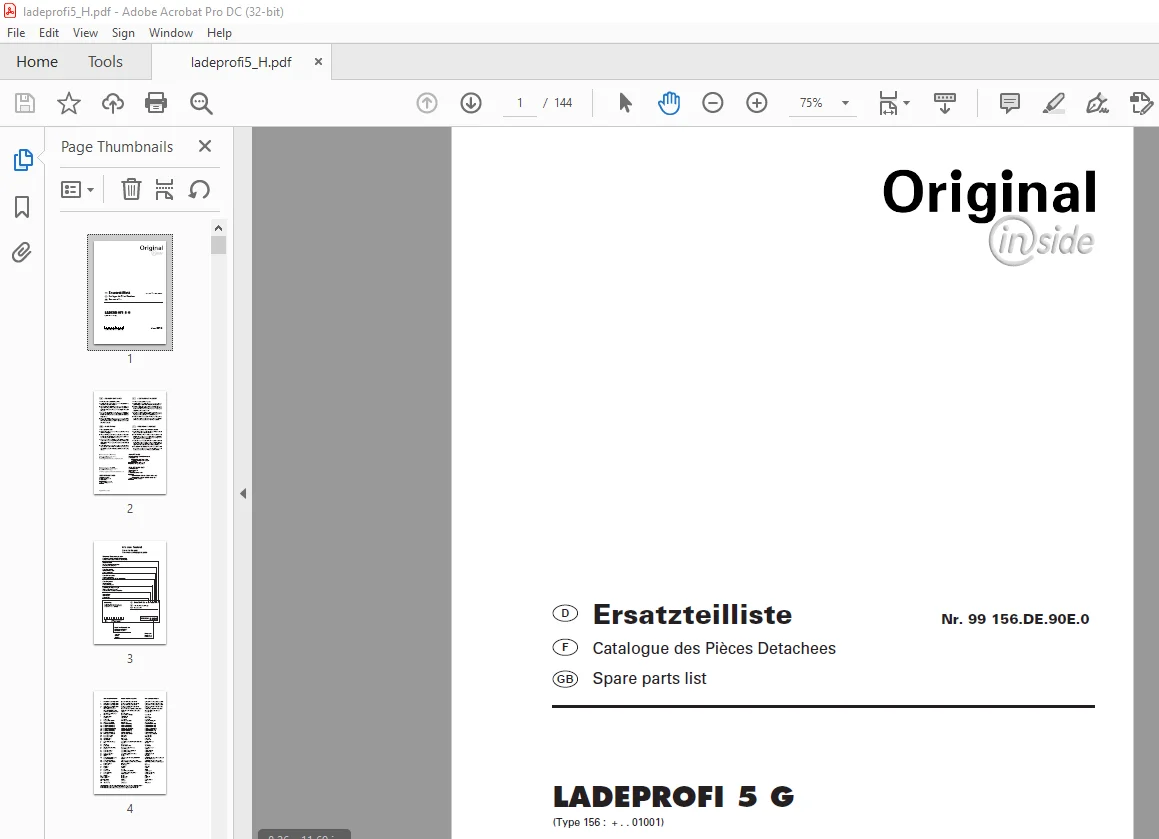This screenshot has width=1159, height=839.
Task: Click the upload to cloud icon
Action: [x=112, y=103]
